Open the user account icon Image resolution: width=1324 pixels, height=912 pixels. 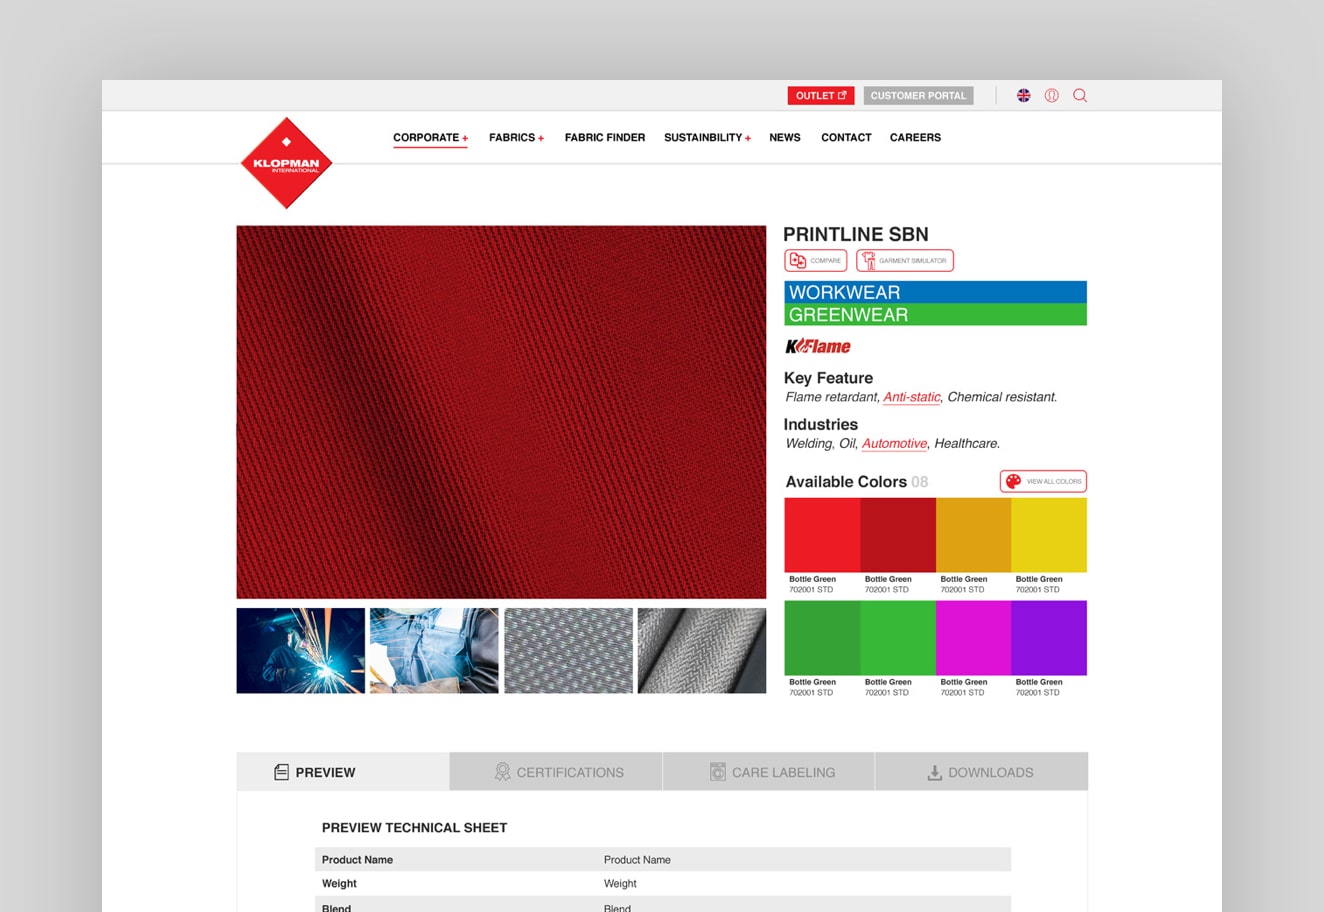[x=1051, y=96]
